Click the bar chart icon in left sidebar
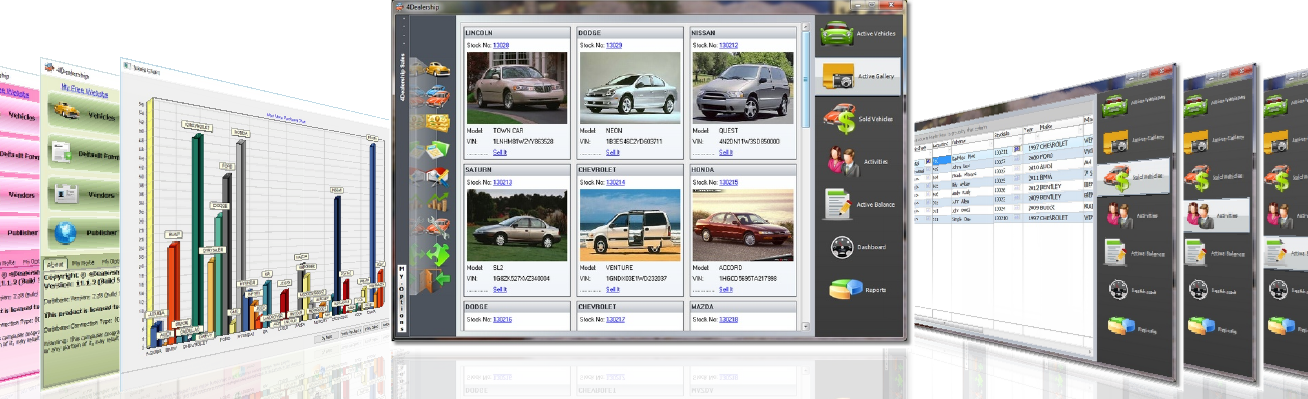The height and width of the screenshot is (399, 1308). click(x=437, y=203)
